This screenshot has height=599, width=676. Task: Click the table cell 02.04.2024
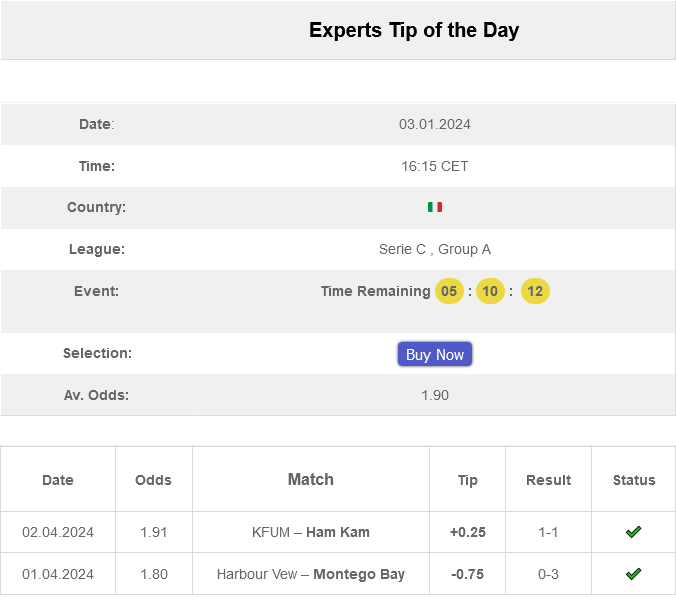[58, 532]
